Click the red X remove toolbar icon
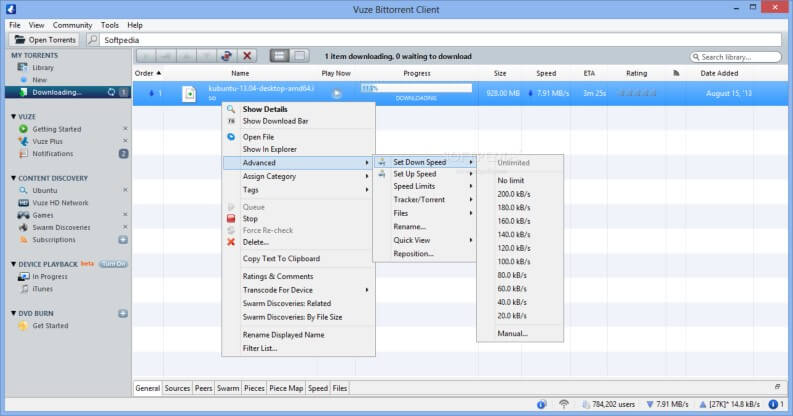This screenshot has width=793, height=416. click(247, 56)
